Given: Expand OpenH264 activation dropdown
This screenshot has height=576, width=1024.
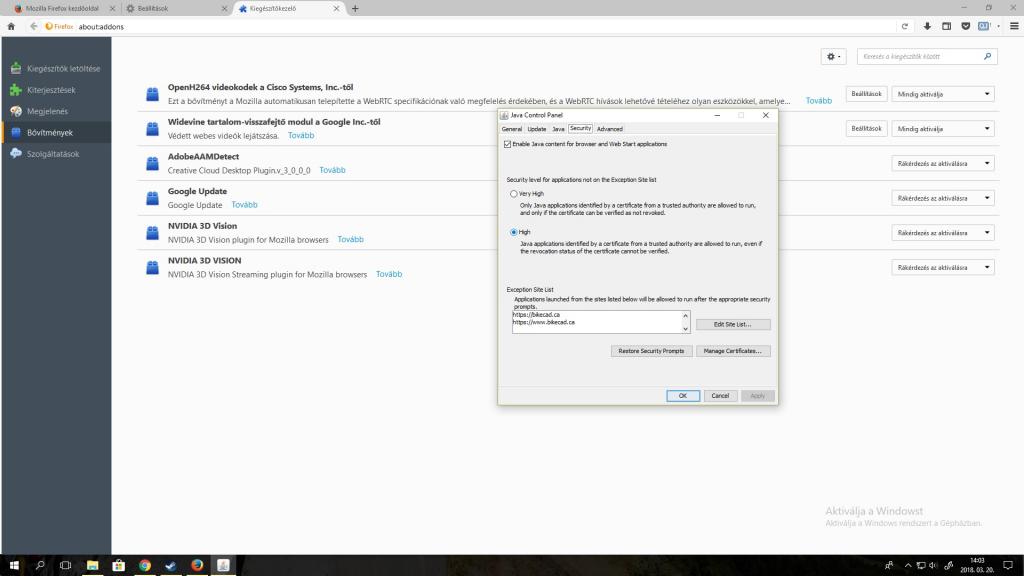Looking at the screenshot, I should [942, 94].
